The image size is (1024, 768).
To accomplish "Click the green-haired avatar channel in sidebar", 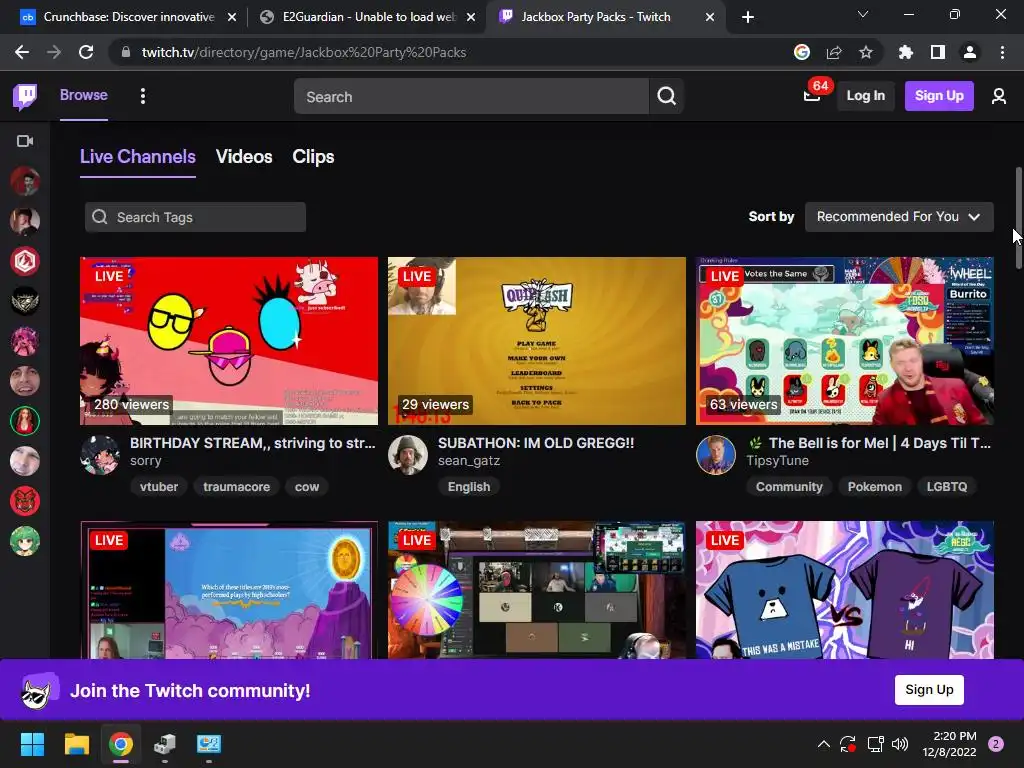I will [x=25, y=541].
